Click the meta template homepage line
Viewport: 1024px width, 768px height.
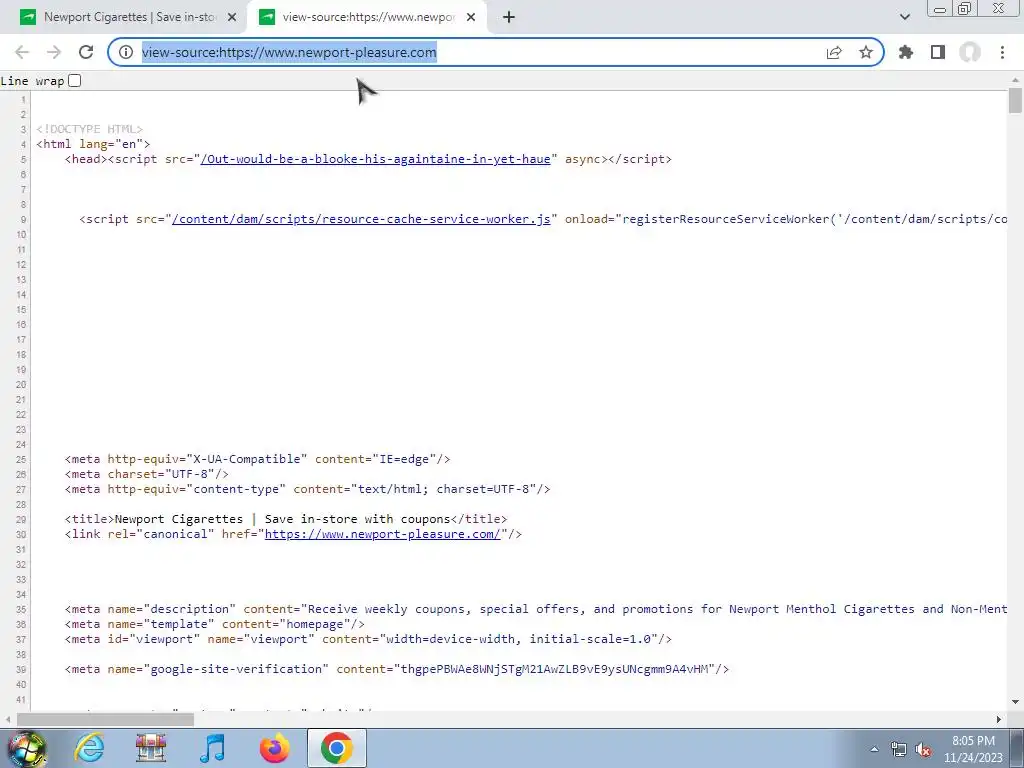coord(214,624)
